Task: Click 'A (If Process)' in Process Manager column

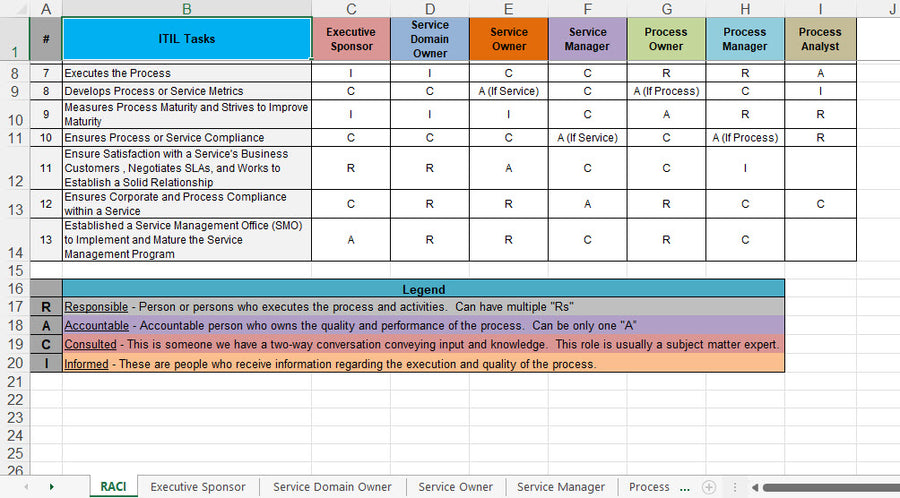Action: (x=745, y=138)
